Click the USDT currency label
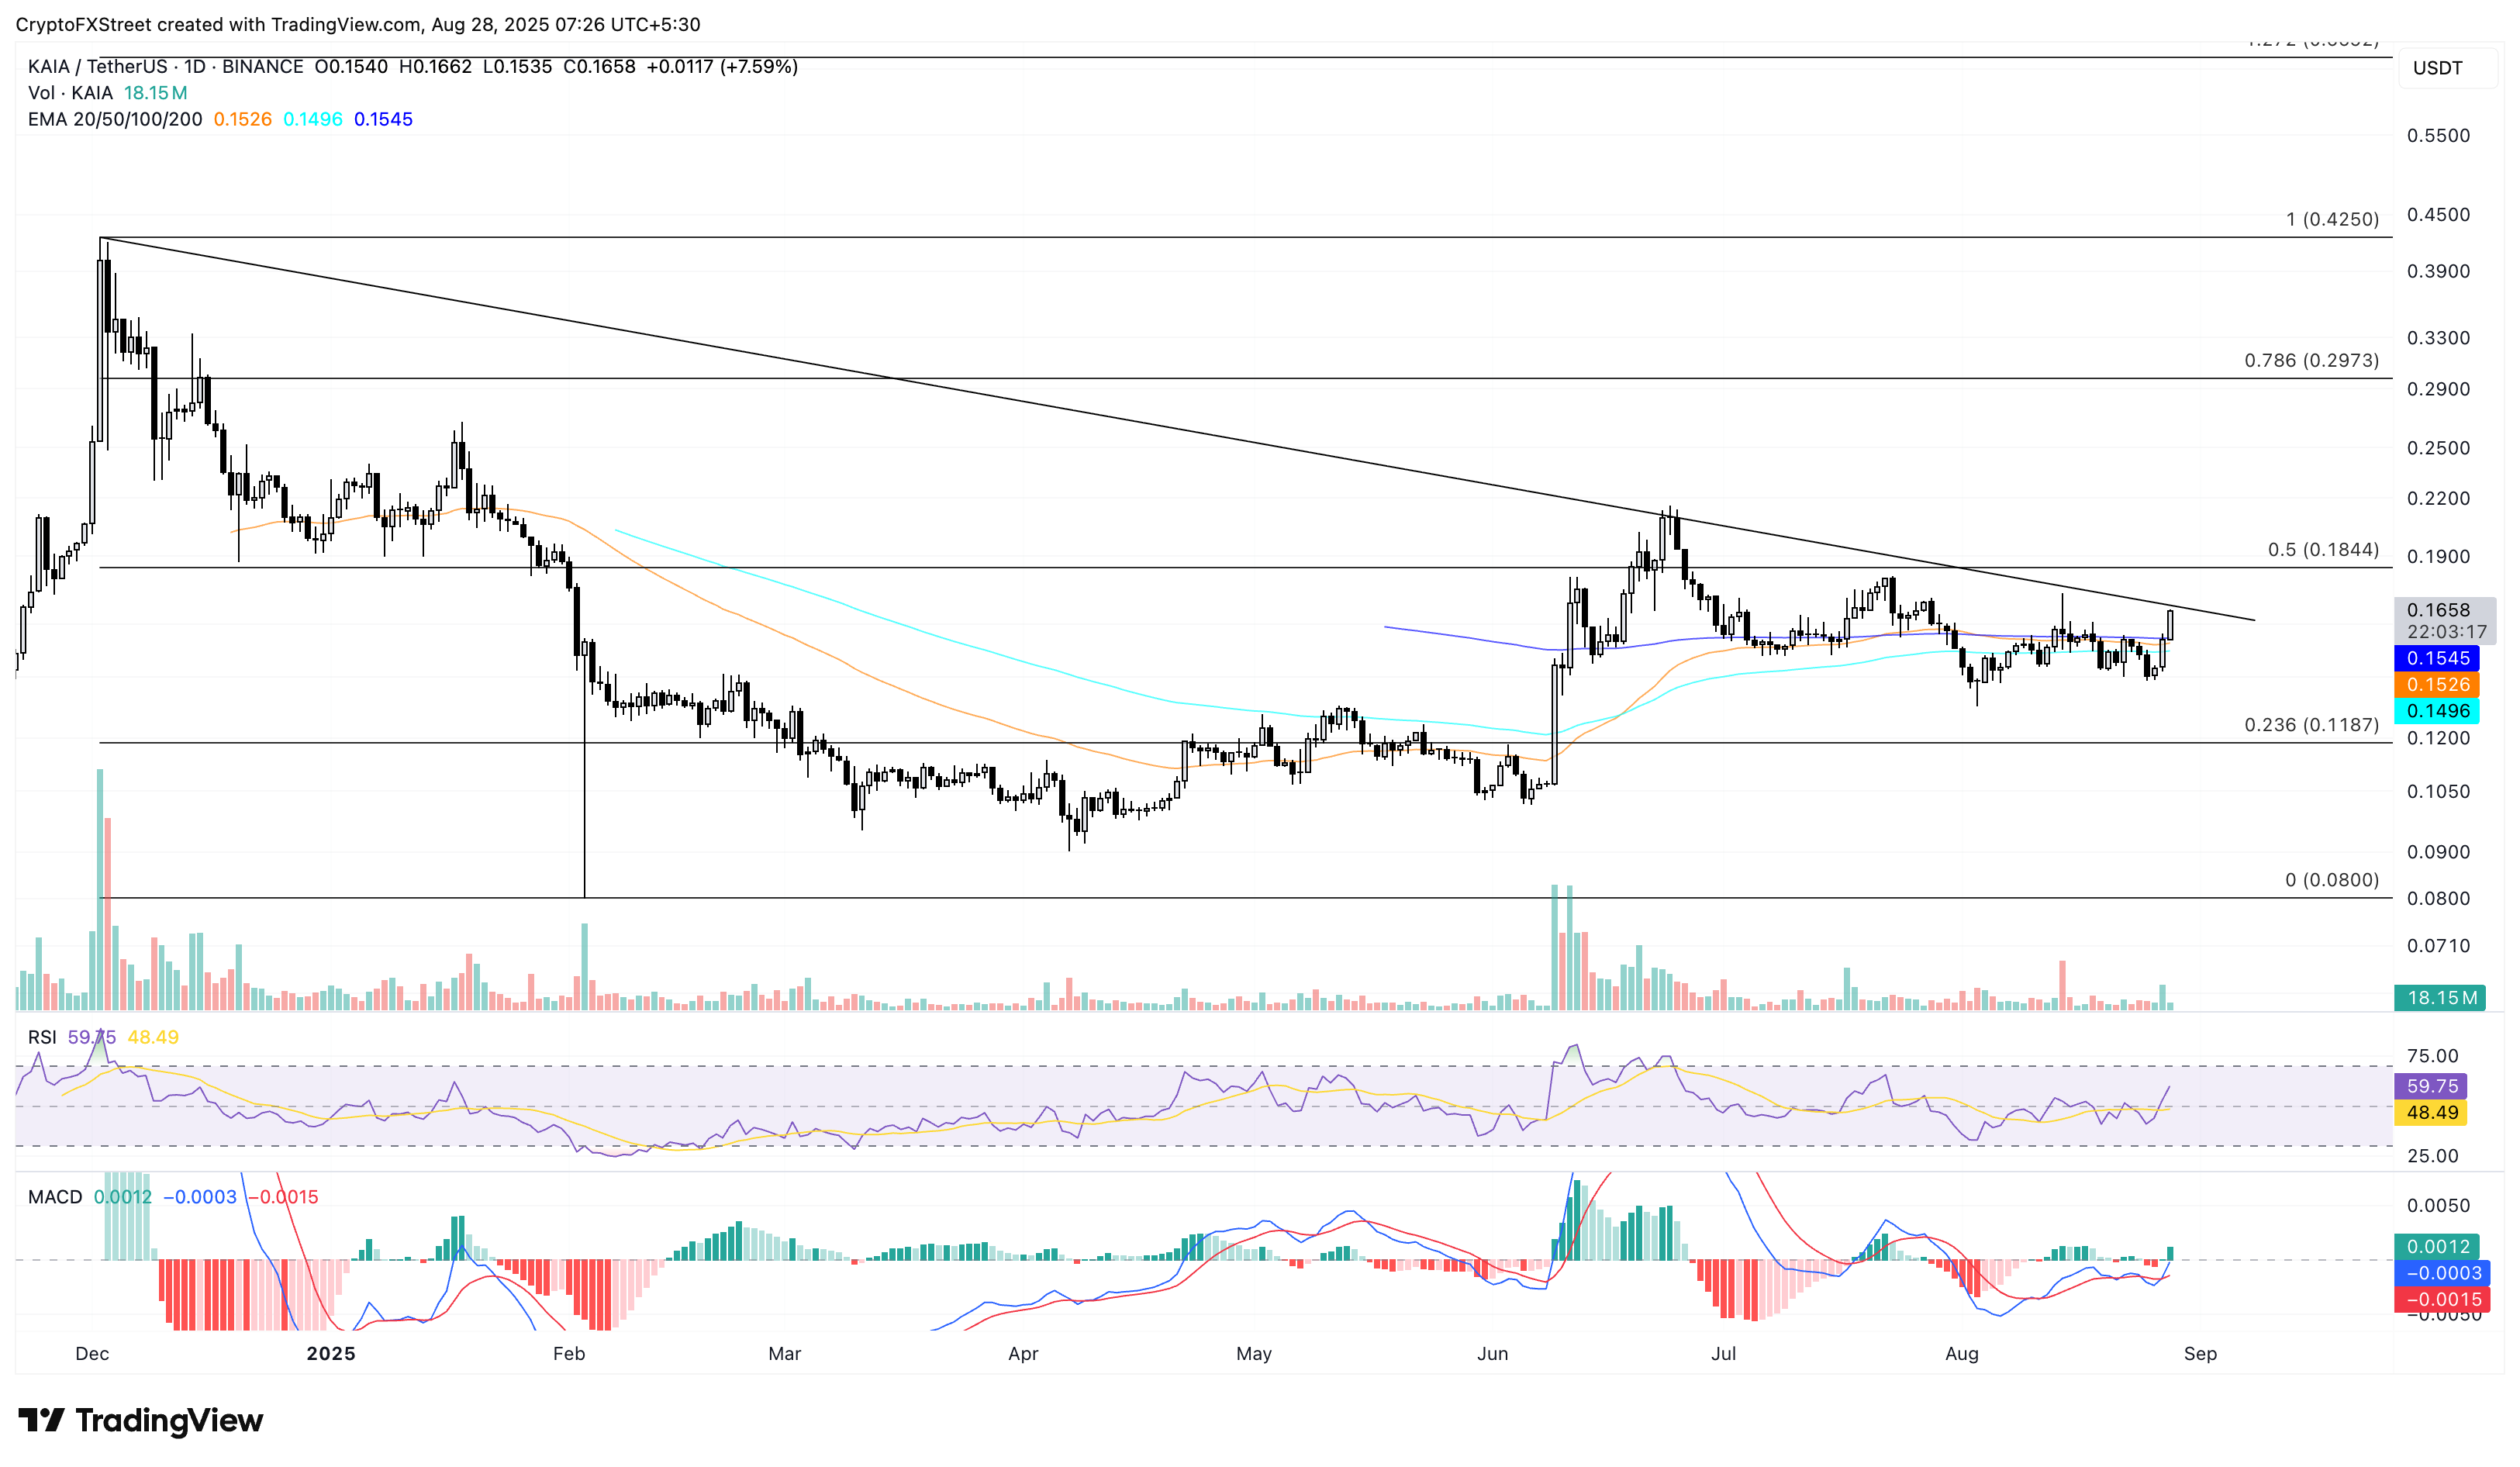 2437,68
